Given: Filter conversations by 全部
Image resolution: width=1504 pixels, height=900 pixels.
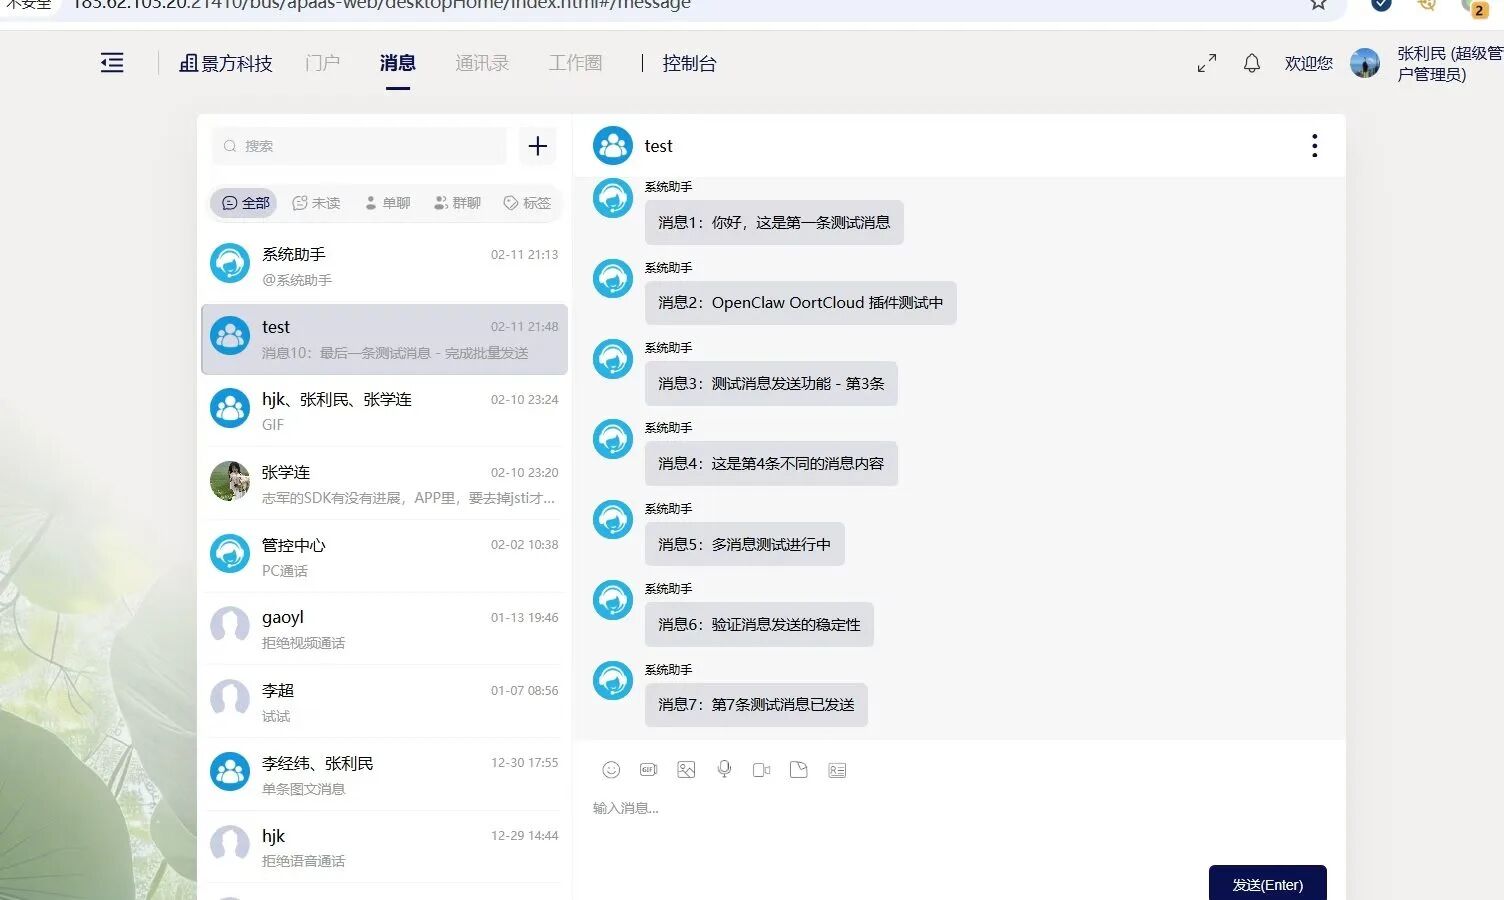Looking at the screenshot, I should 244,203.
